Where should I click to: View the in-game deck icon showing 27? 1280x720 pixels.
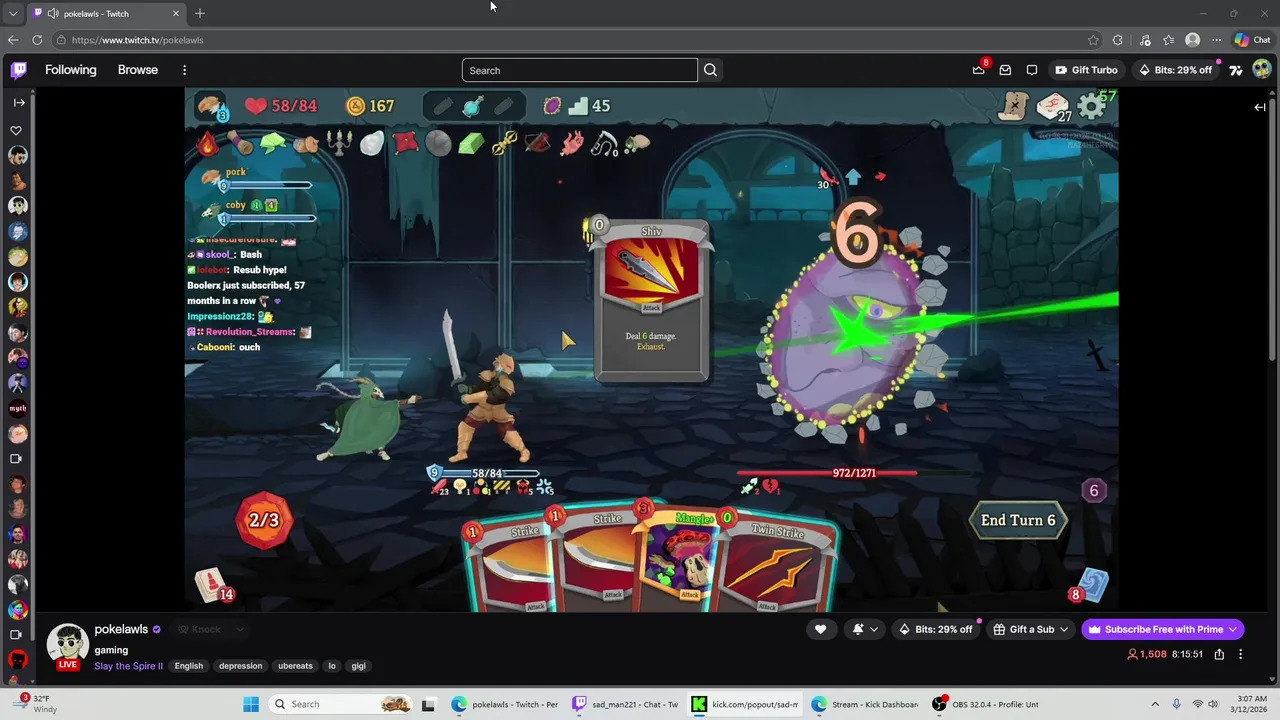pyautogui.click(x=1053, y=107)
